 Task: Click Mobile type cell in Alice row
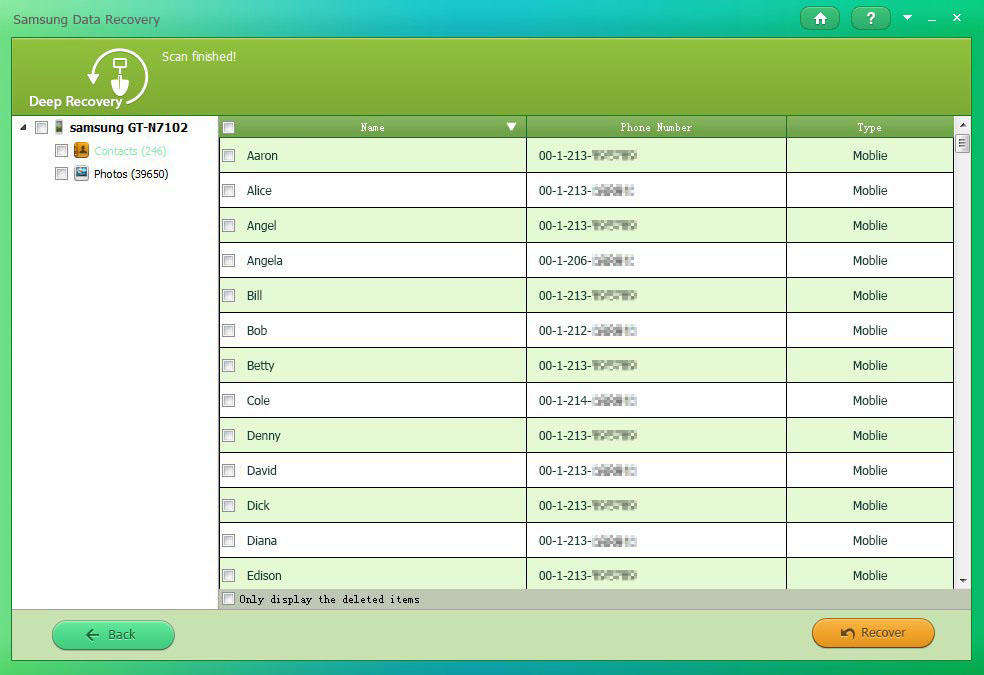870,191
